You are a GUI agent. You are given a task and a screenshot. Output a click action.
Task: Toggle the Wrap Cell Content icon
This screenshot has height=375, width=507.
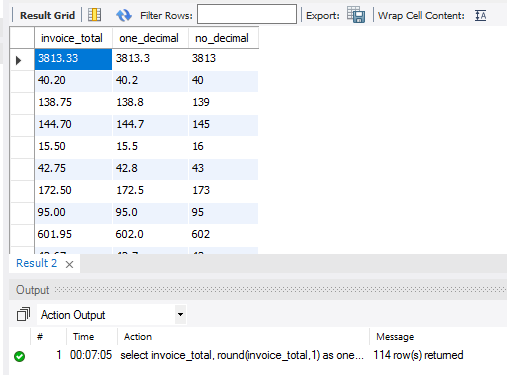click(480, 15)
